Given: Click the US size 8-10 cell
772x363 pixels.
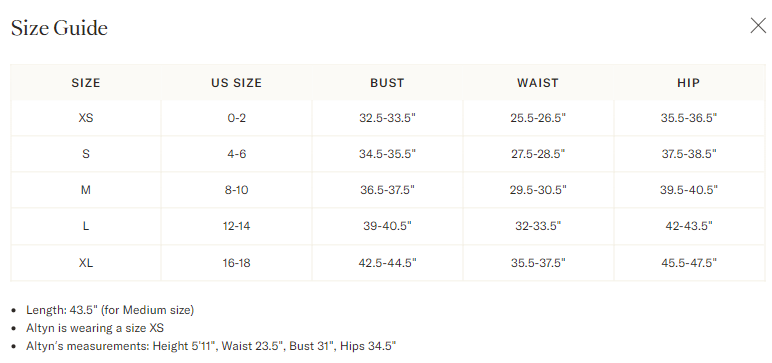Looking at the screenshot, I should point(236,190).
